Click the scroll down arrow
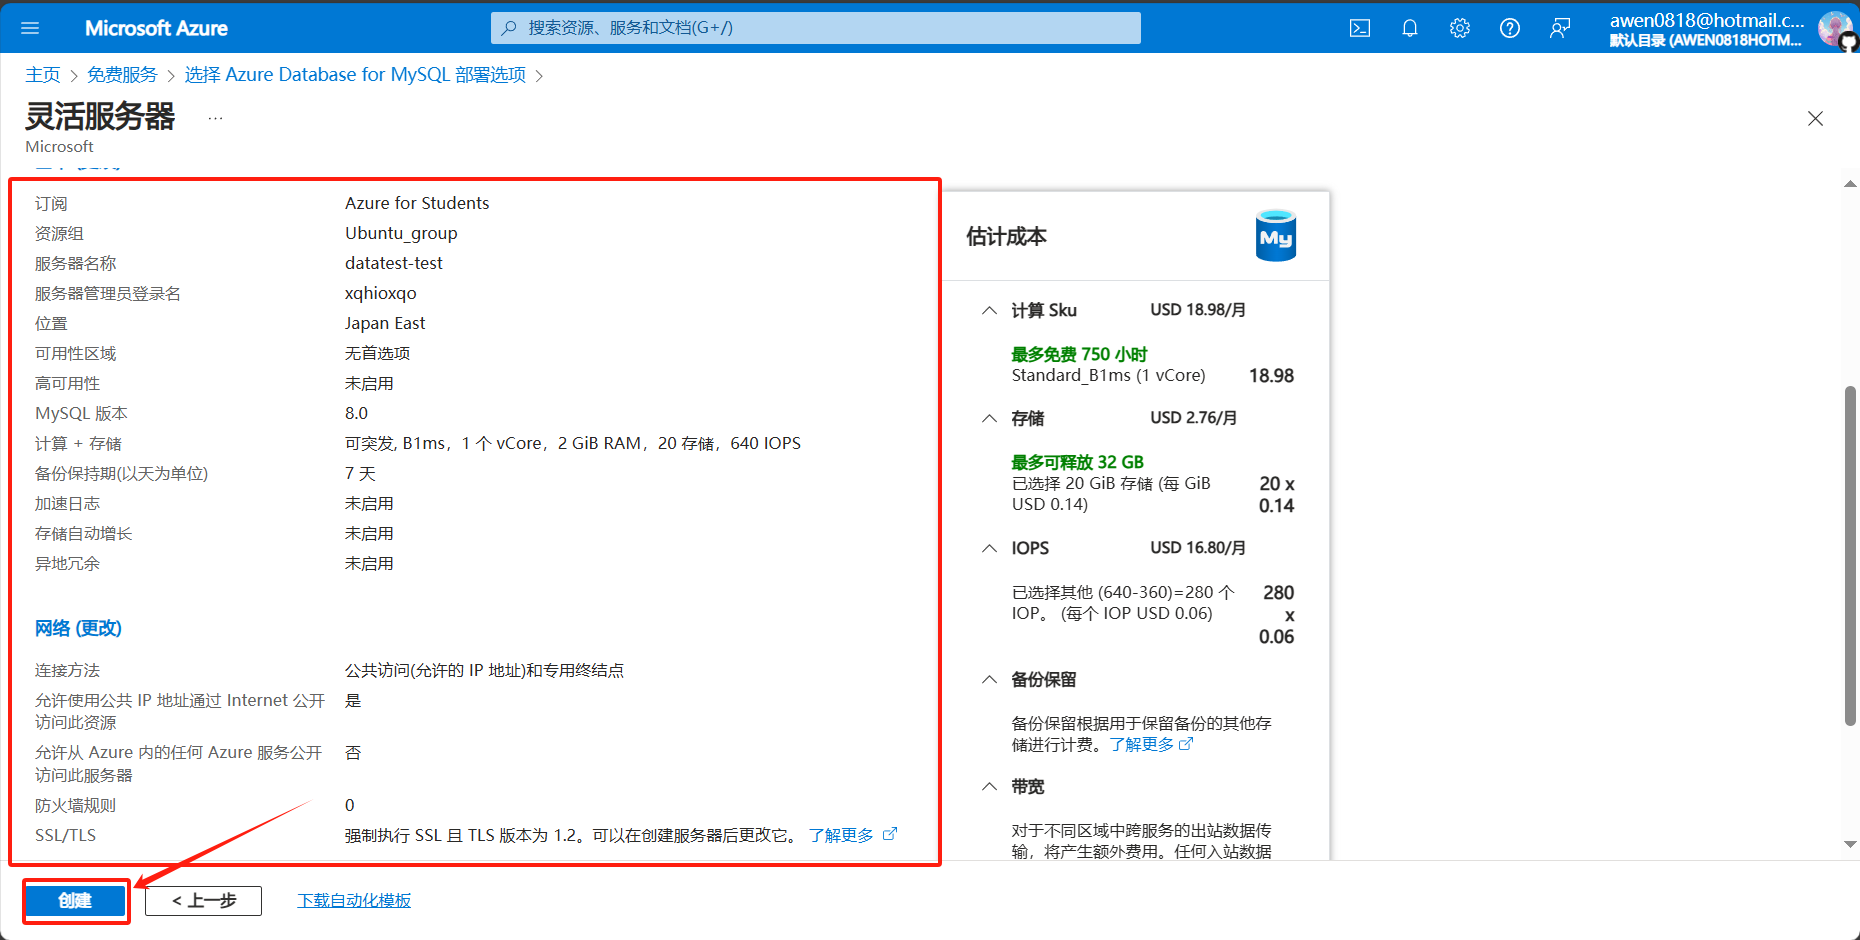This screenshot has height=940, width=1860. pyautogui.click(x=1850, y=845)
